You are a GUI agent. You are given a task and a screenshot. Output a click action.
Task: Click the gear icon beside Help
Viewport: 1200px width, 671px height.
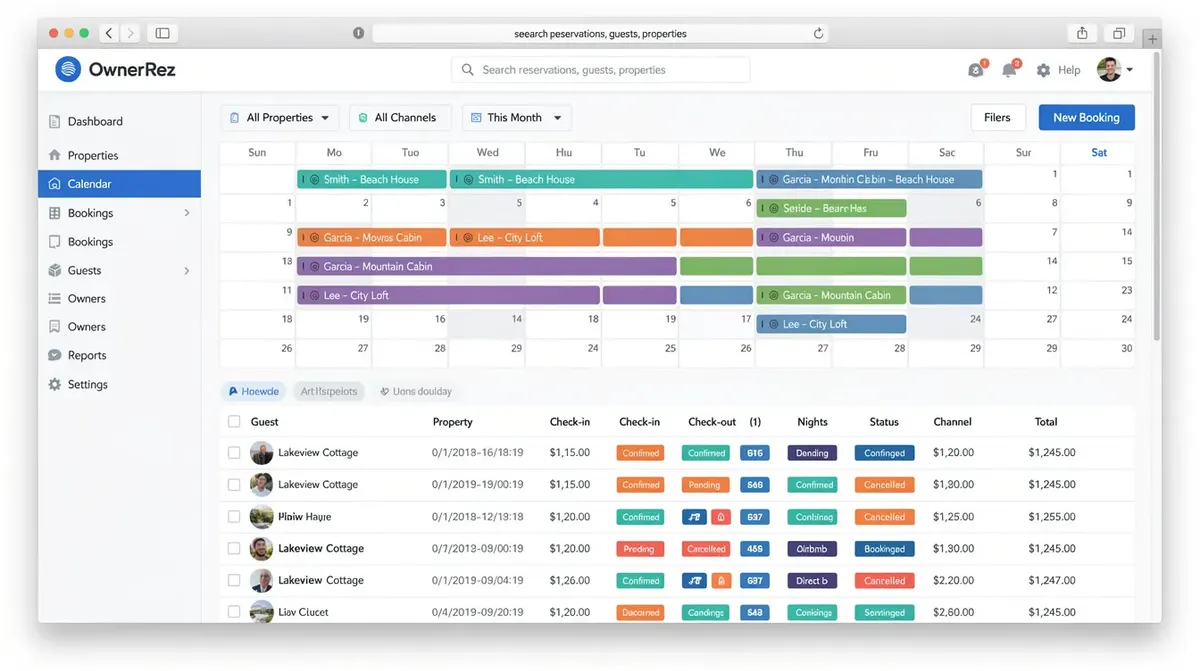coord(1043,70)
